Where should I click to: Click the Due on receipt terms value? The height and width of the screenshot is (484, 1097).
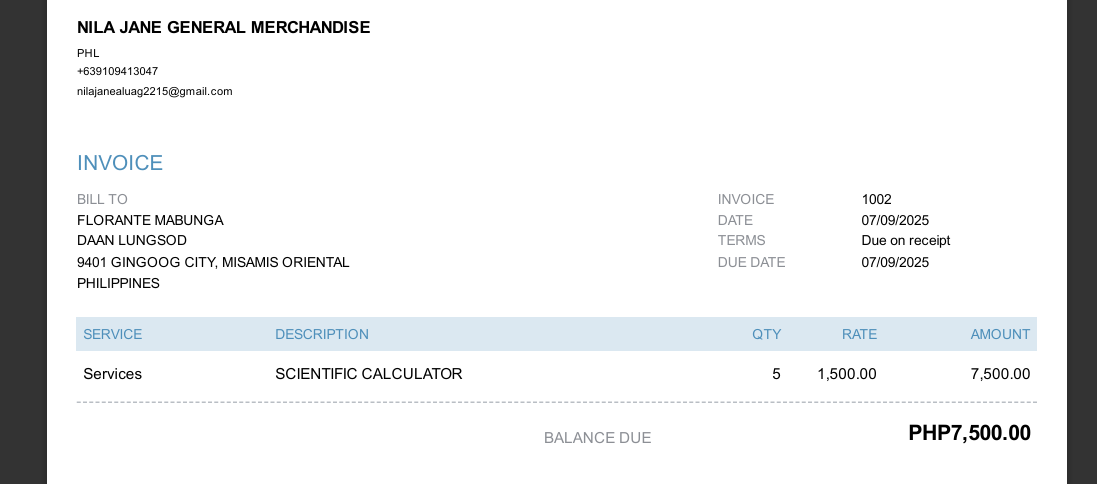click(x=905, y=240)
